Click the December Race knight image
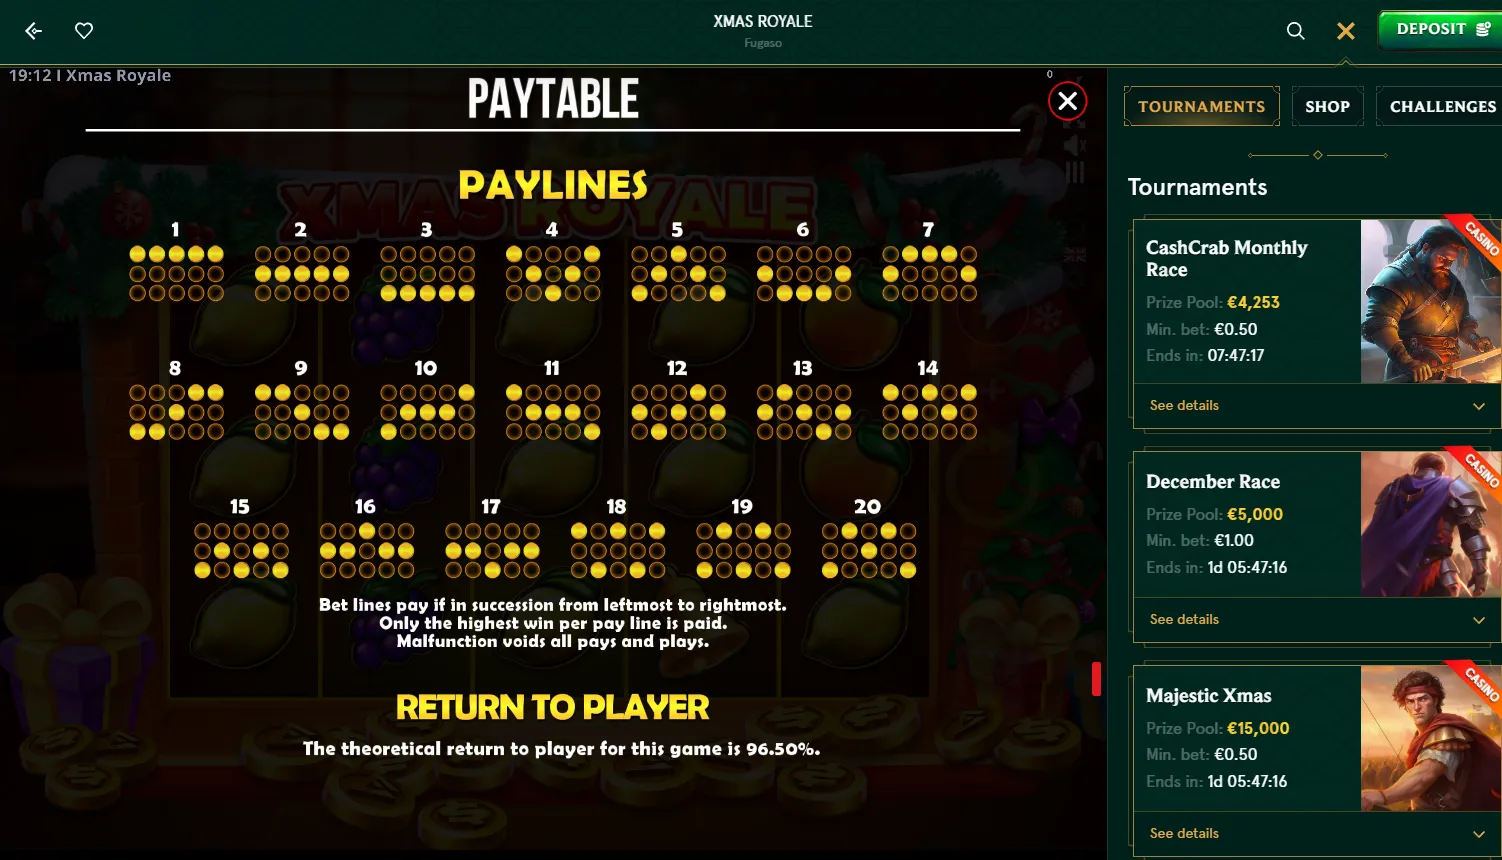 click(x=1431, y=524)
